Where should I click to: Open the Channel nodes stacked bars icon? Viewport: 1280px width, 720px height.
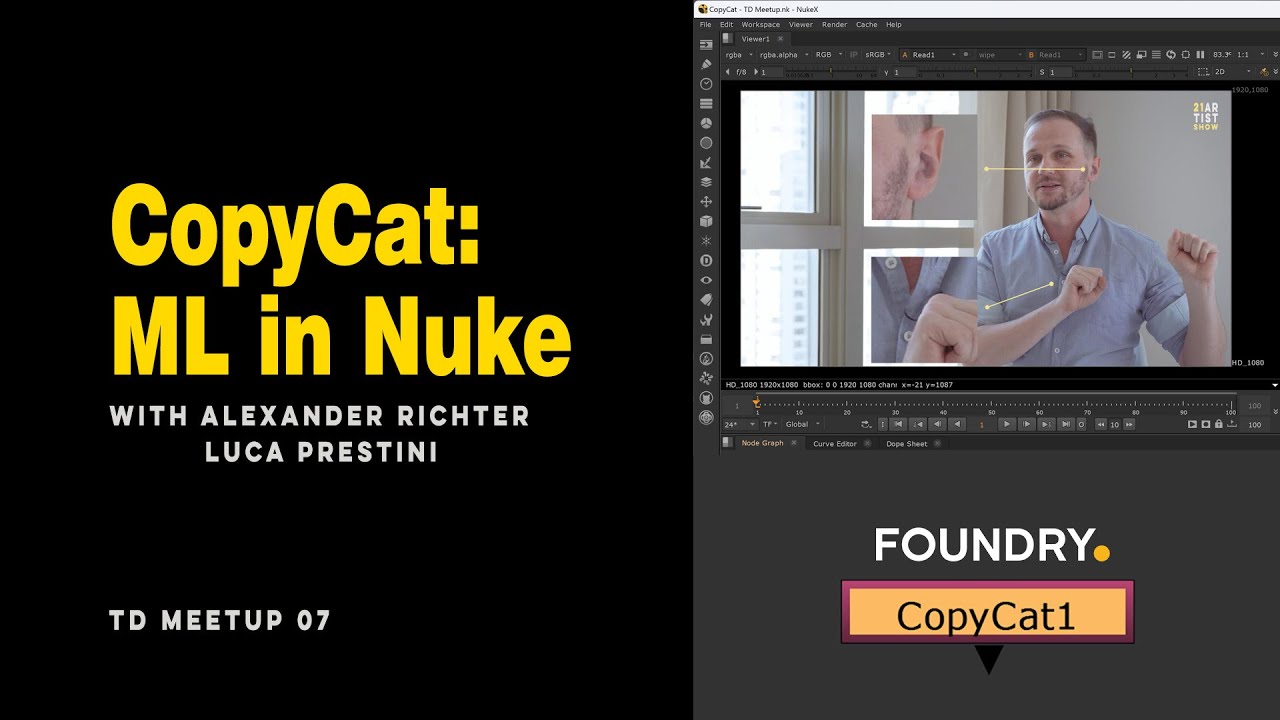(706, 103)
